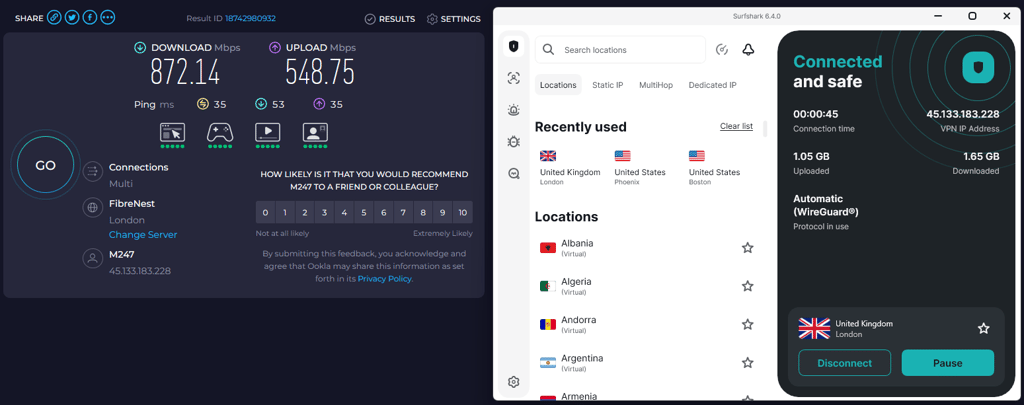Rate recommendation score 3
Viewport: 1024px width, 405px height.
point(325,212)
